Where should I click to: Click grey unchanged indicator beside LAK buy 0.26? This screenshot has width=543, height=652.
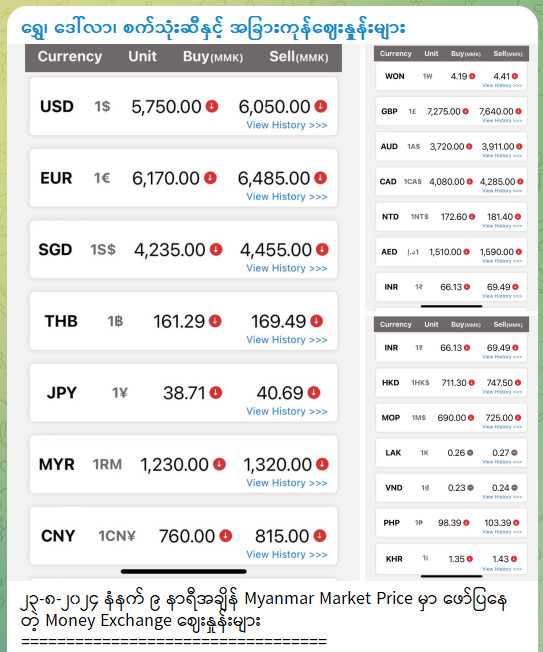coord(470,453)
